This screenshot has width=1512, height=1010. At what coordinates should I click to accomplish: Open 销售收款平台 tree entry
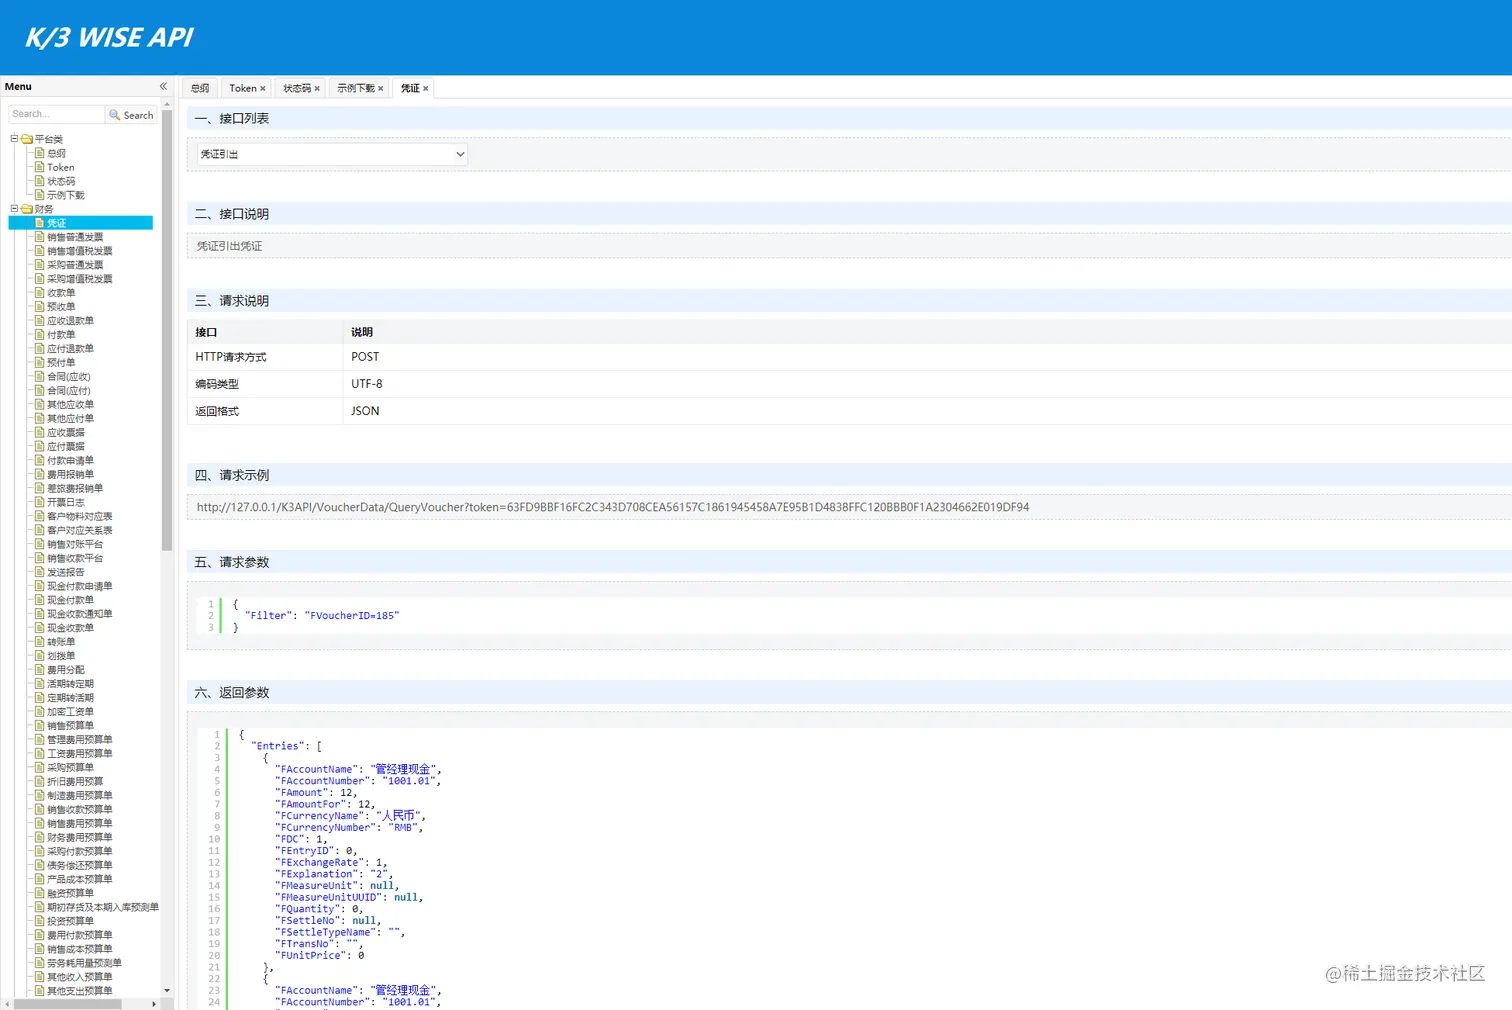pos(75,559)
